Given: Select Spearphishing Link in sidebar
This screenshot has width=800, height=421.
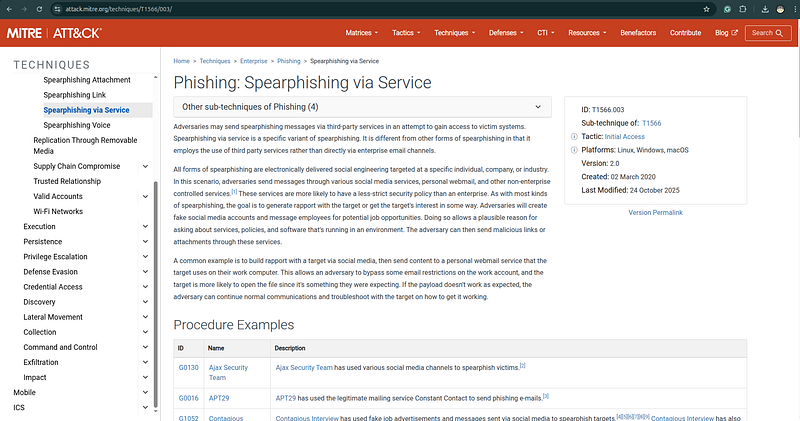Looking at the screenshot, I should click(x=74, y=95).
